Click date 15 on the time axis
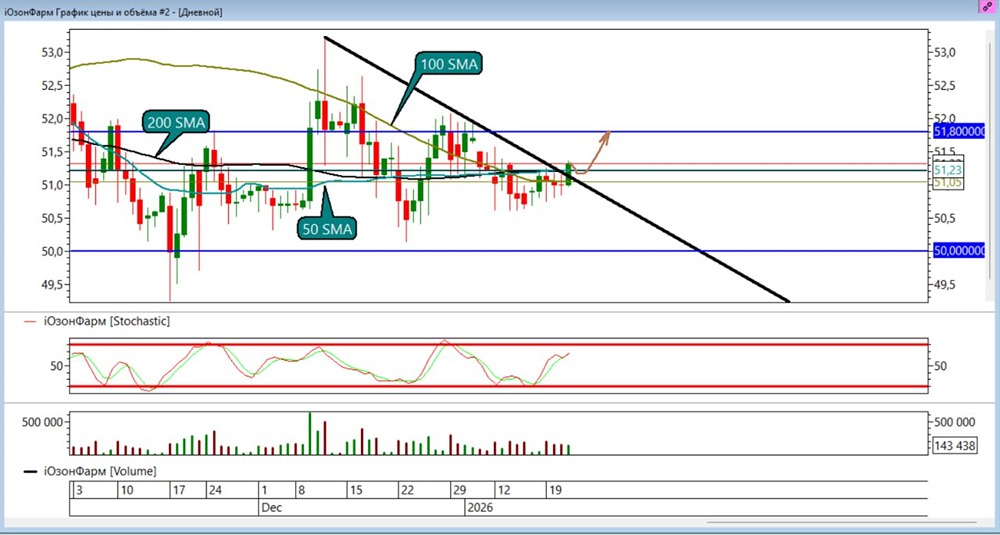Viewport: 1000px width, 535px height. [356, 490]
